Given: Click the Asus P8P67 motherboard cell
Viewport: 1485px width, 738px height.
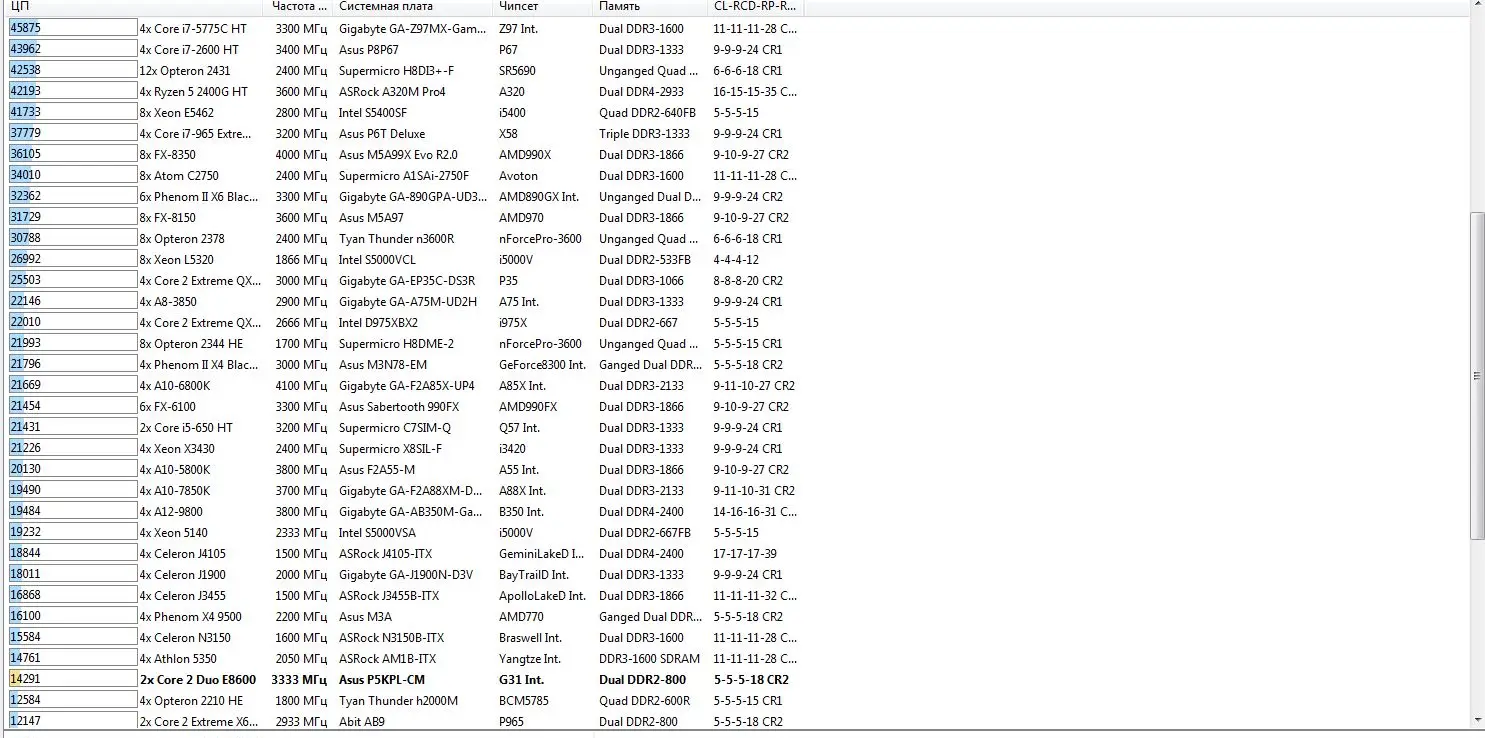Looking at the screenshot, I should (369, 50).
